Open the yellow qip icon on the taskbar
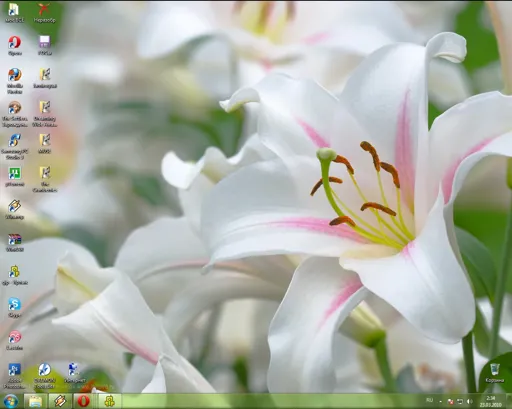Screen dimensions: 512x409 (109, 401)
